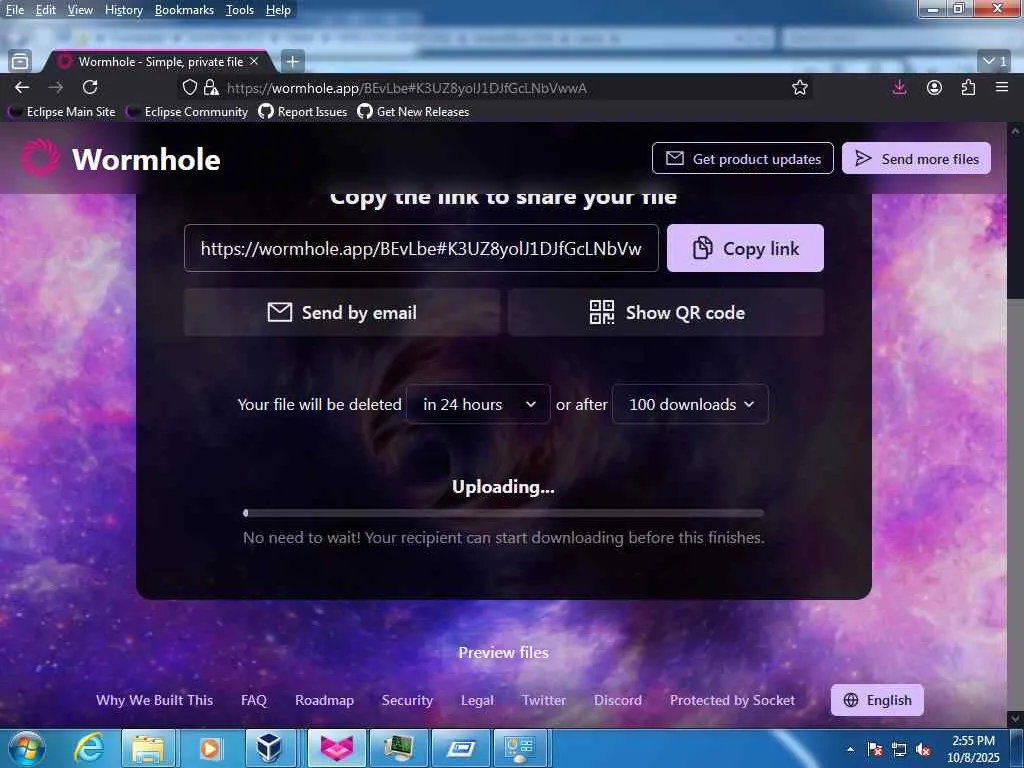Bookmark this page with the star icon
The image size is (1024, 768).
799,88
